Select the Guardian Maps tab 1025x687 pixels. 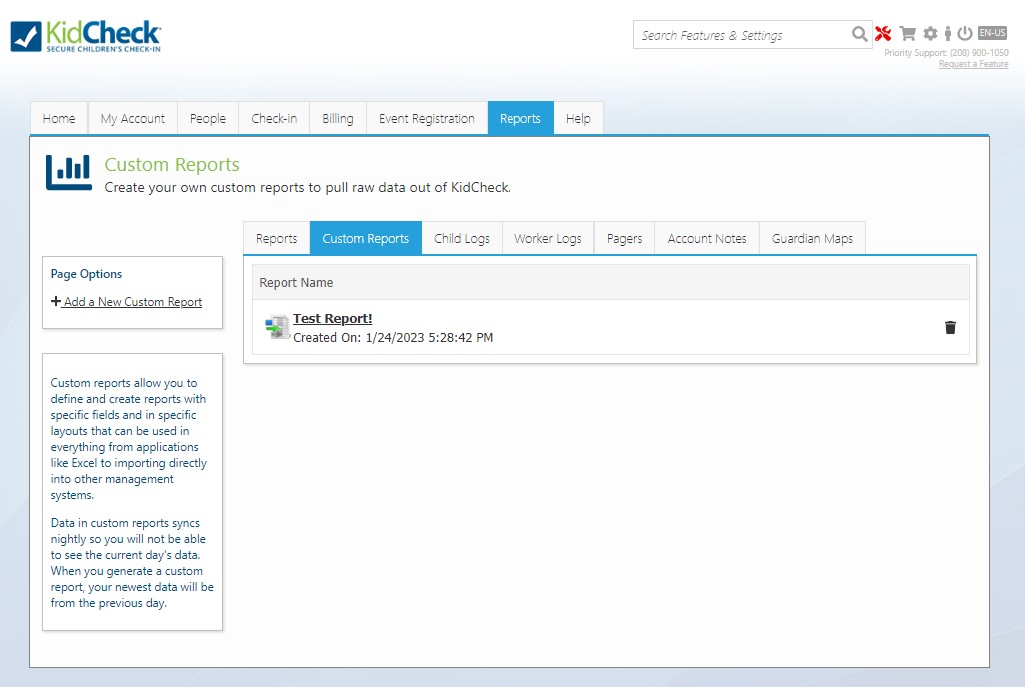(812, 239)
